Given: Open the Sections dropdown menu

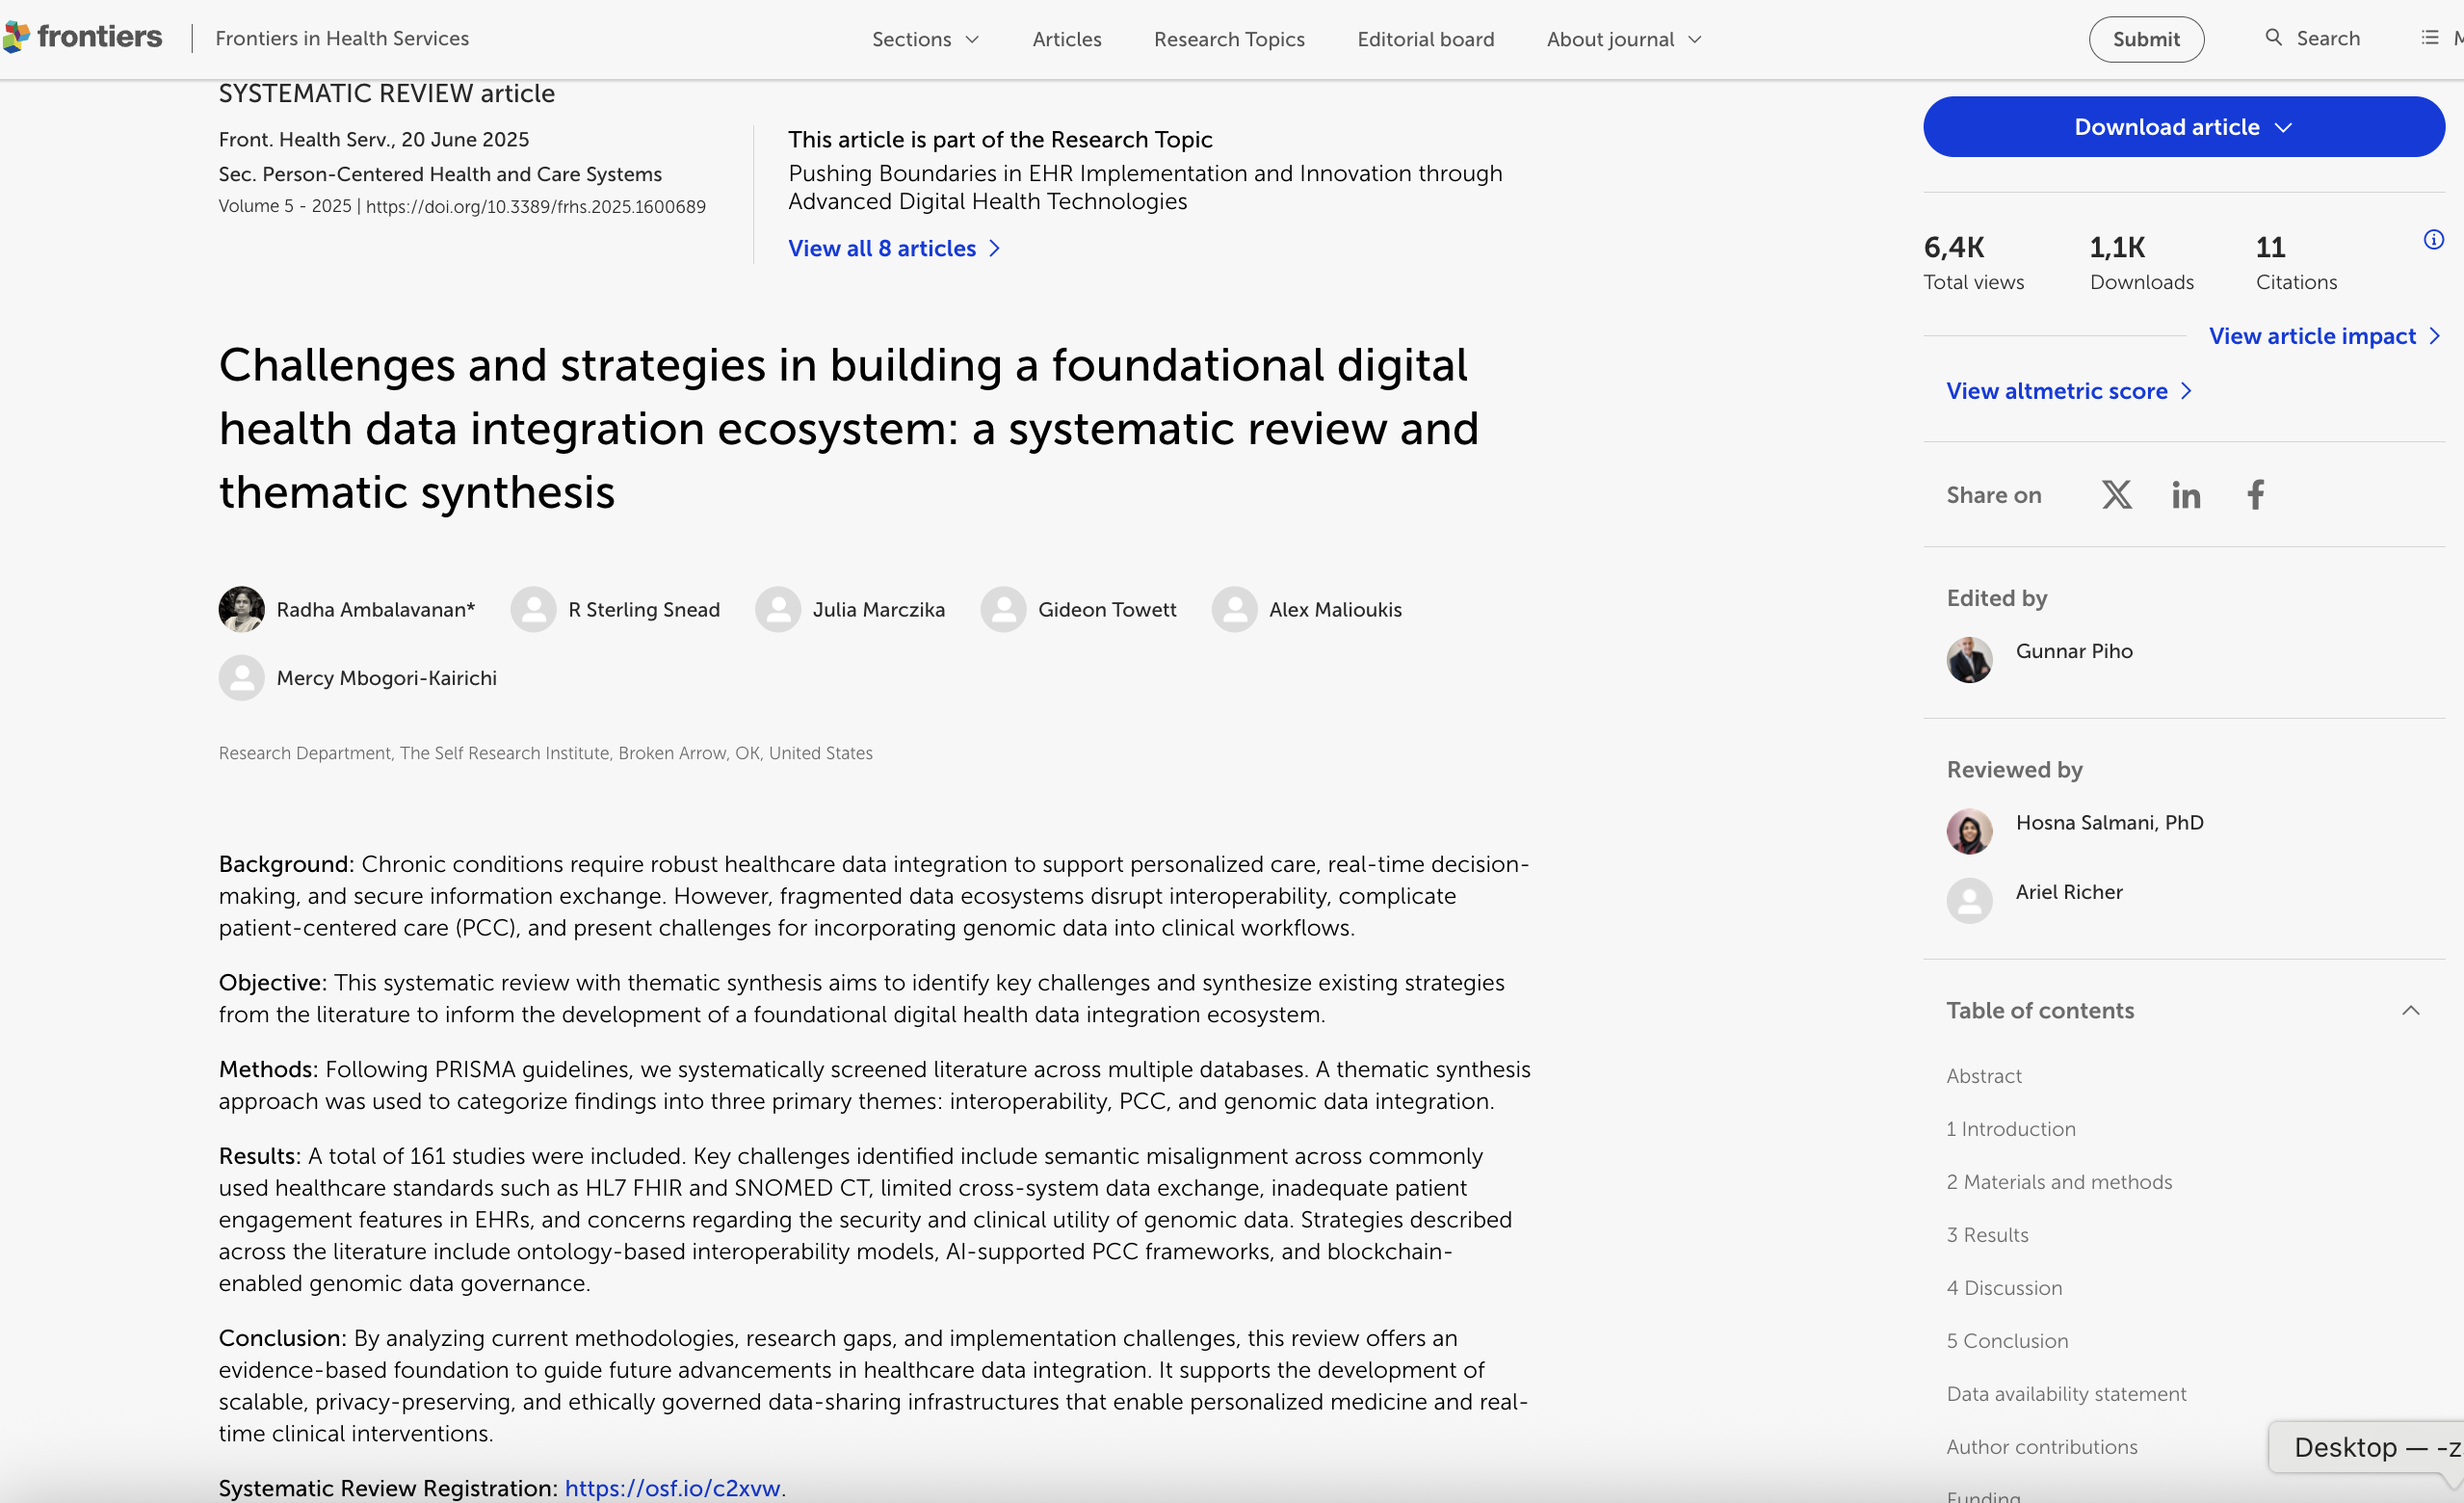Looking at the screenshot, I should pyautogui.click(x=924, y=39).
